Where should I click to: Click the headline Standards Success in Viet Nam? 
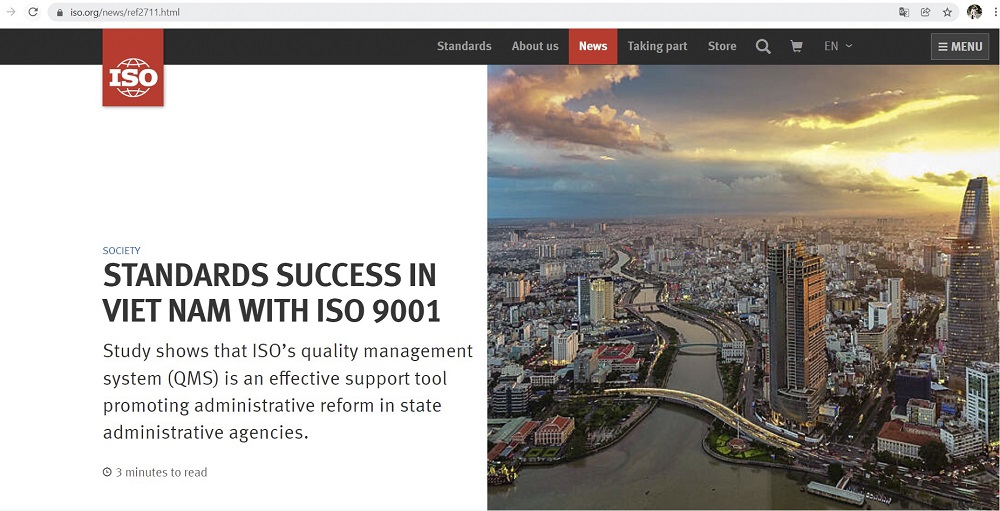point(271,293)
